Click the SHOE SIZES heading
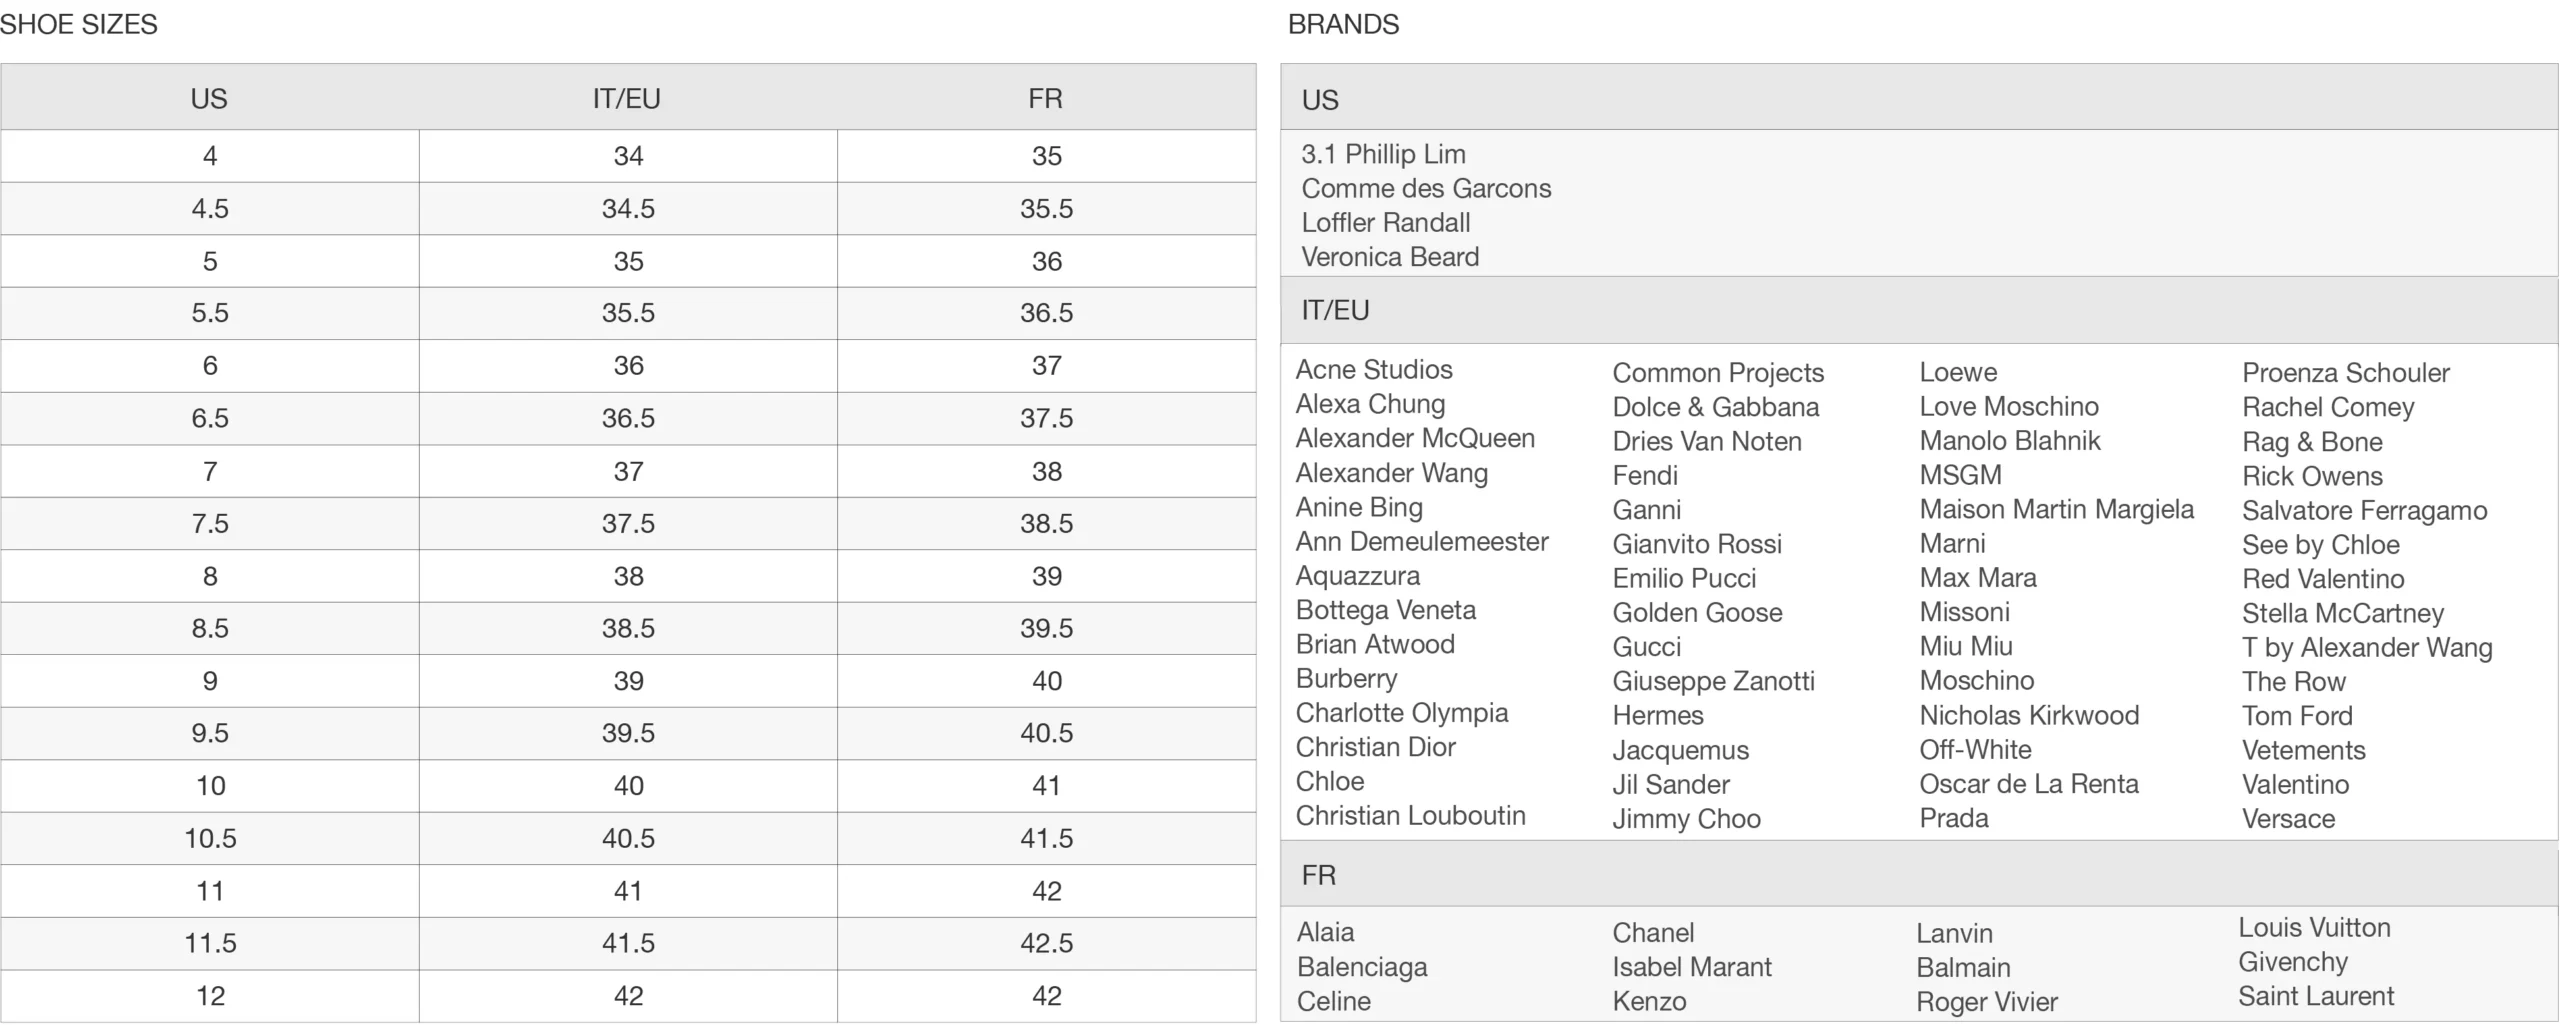 coord(79,24)
